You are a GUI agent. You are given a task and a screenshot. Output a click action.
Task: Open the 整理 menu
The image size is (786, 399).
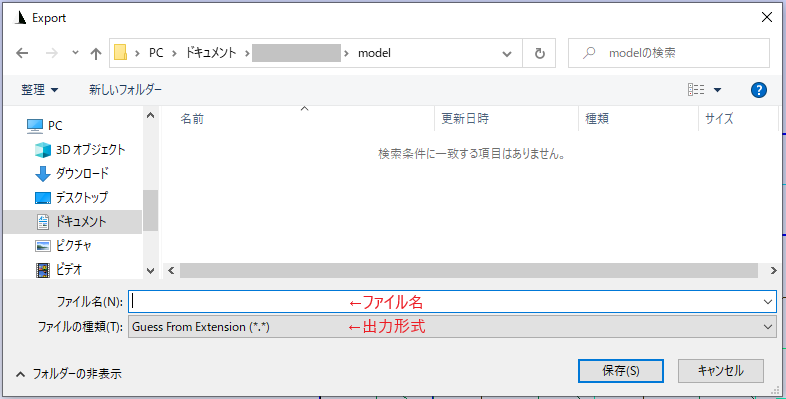40,90
